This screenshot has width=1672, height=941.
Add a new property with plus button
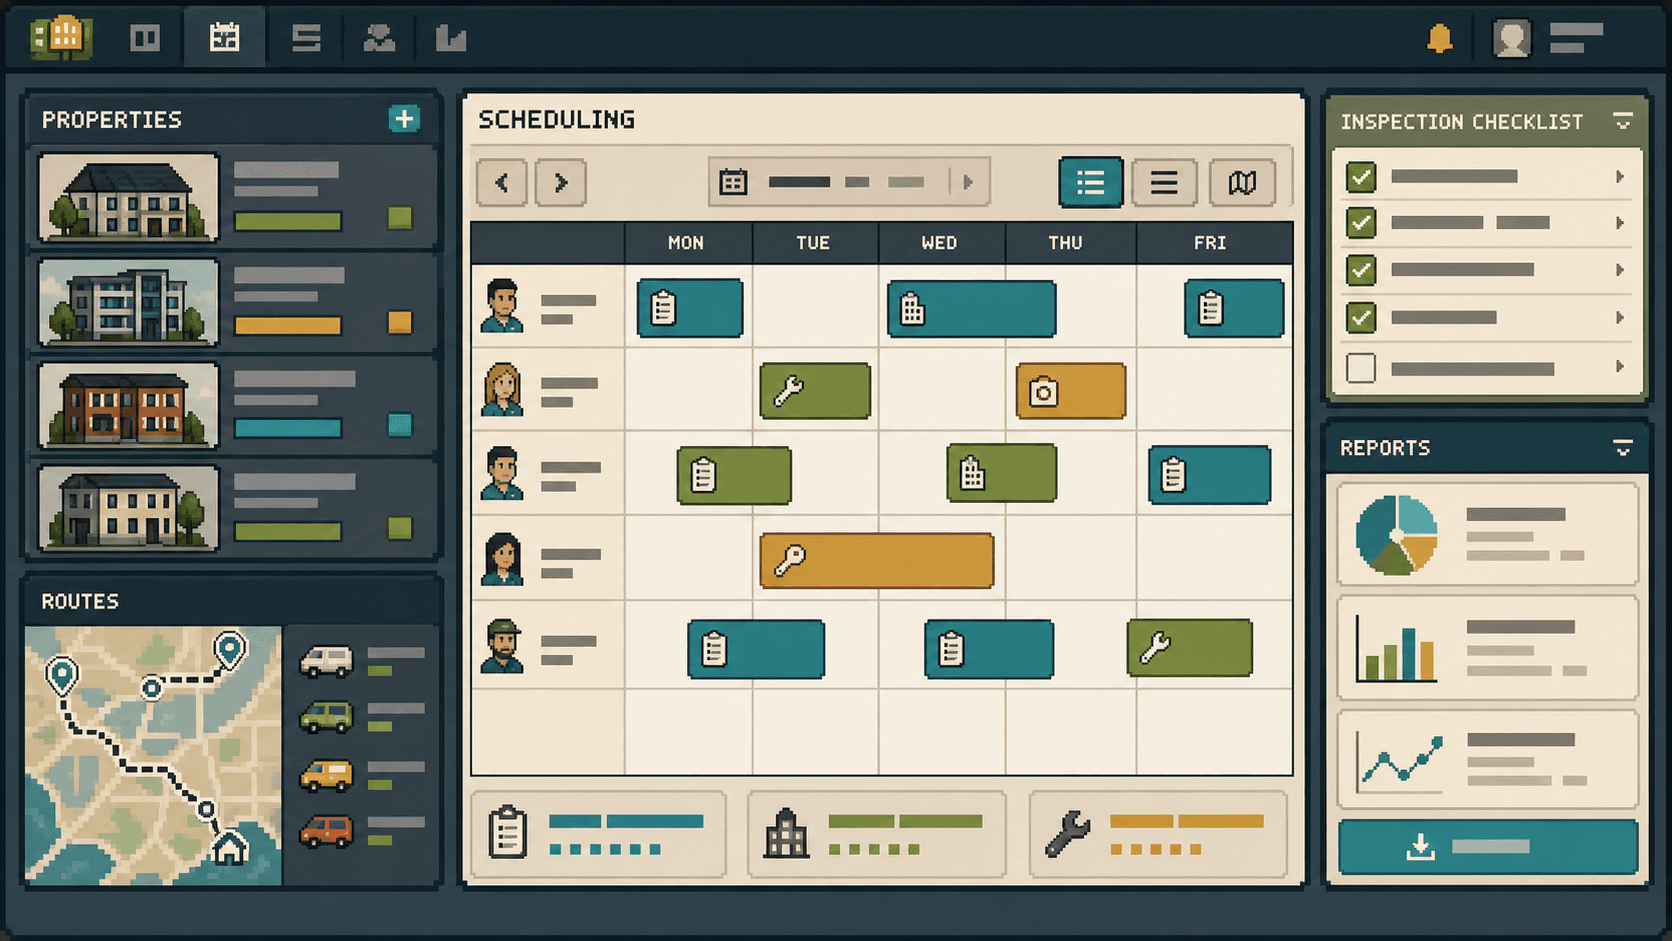coord(404,119)
